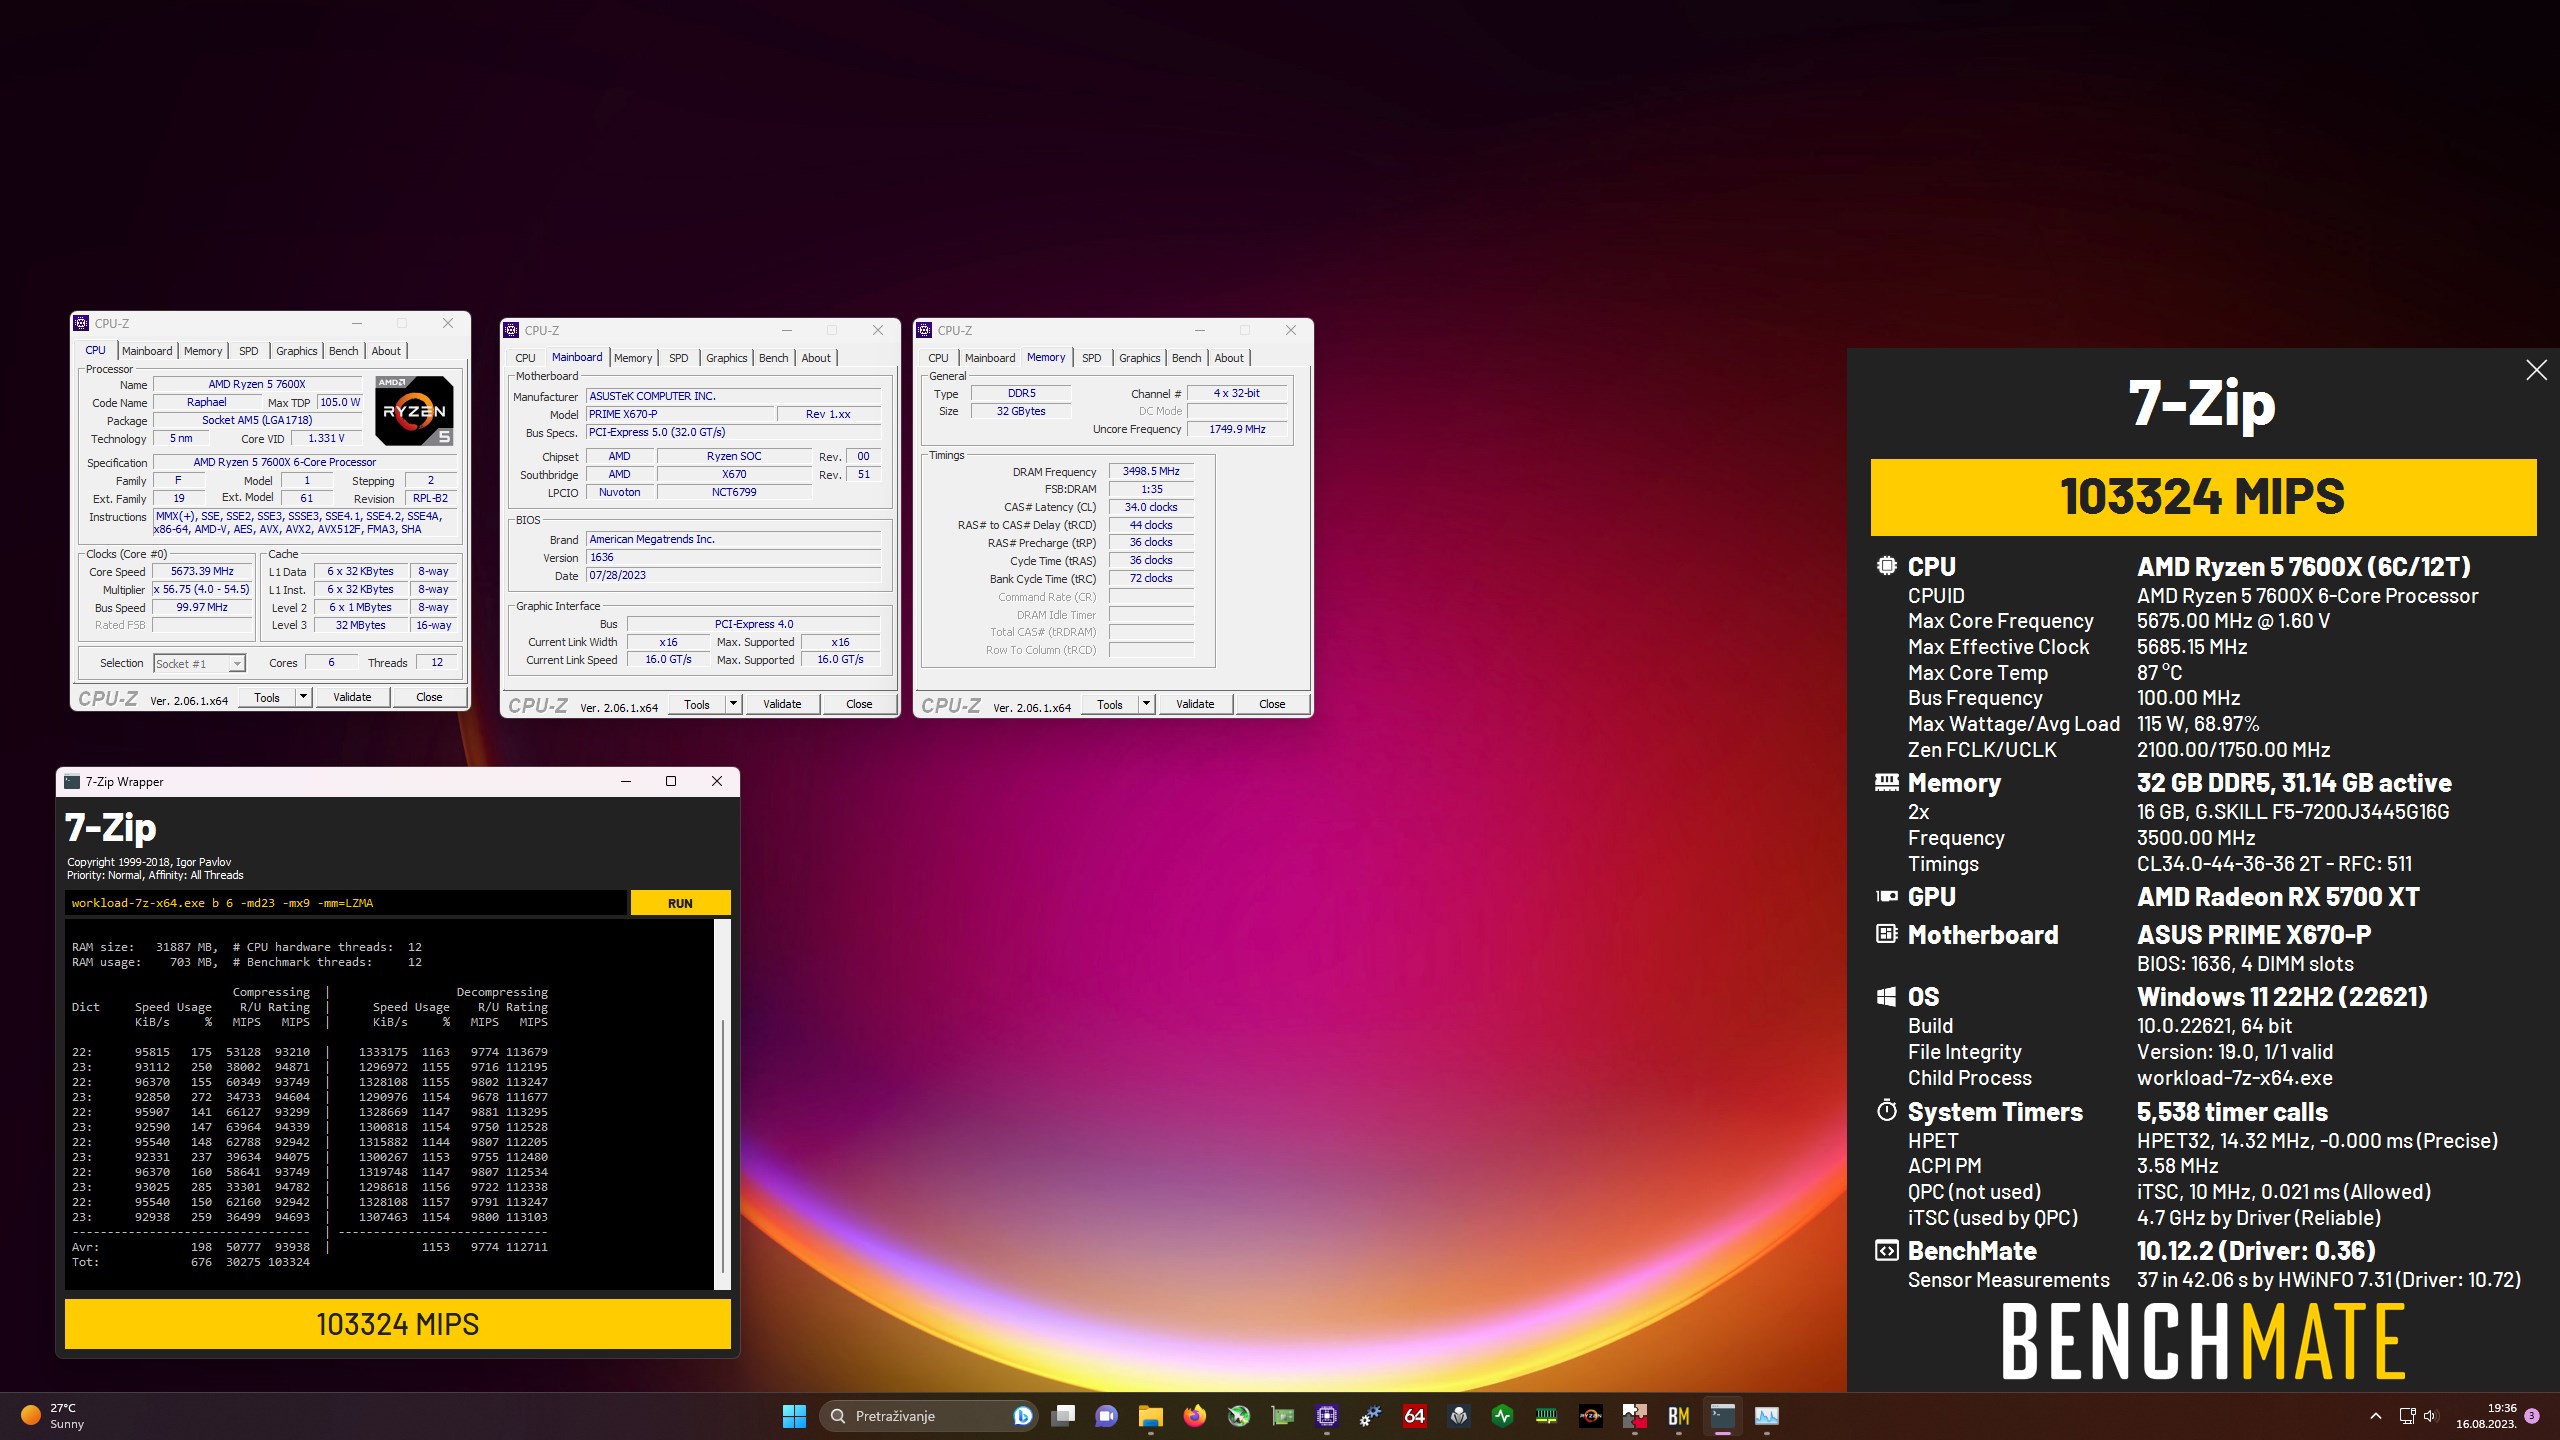Show hidden tray icons chevron
Screen dimensions: 2560x1440
click(2376, 1416)
